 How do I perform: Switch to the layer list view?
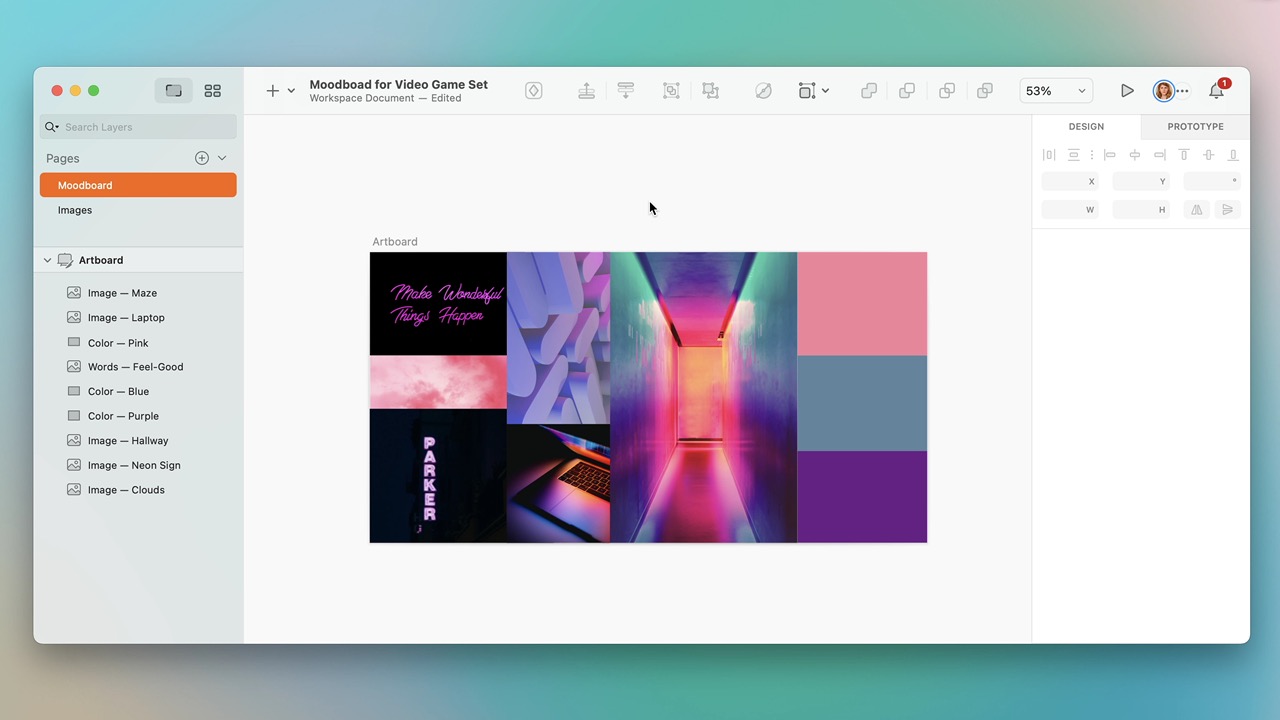point(174,91)
